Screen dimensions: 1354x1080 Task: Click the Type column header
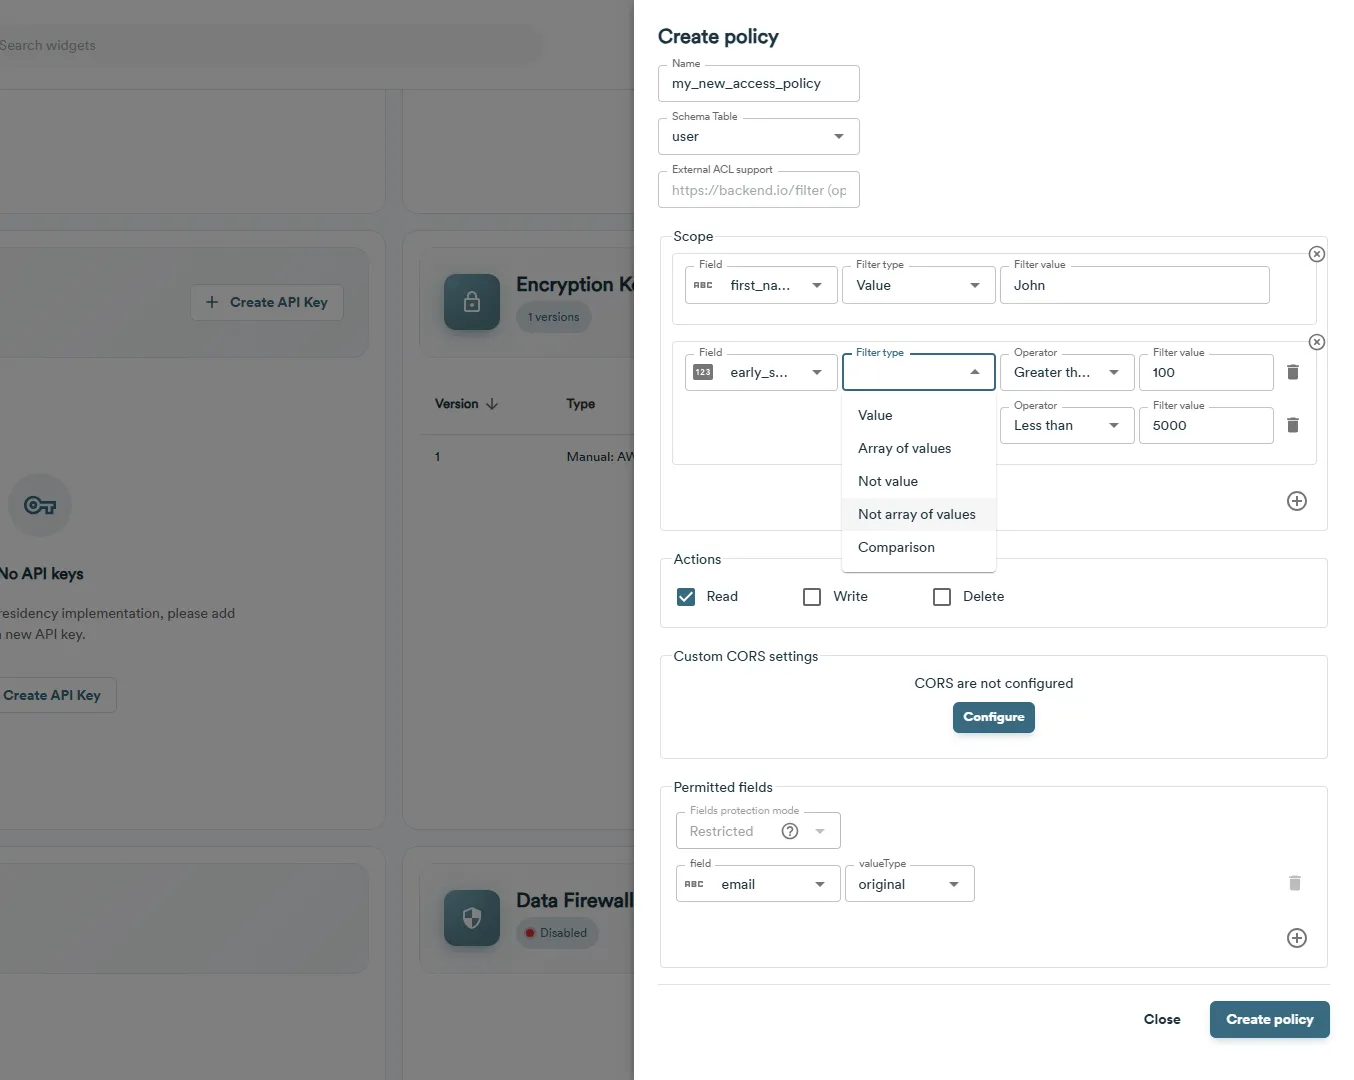click(x=581, y=404)
